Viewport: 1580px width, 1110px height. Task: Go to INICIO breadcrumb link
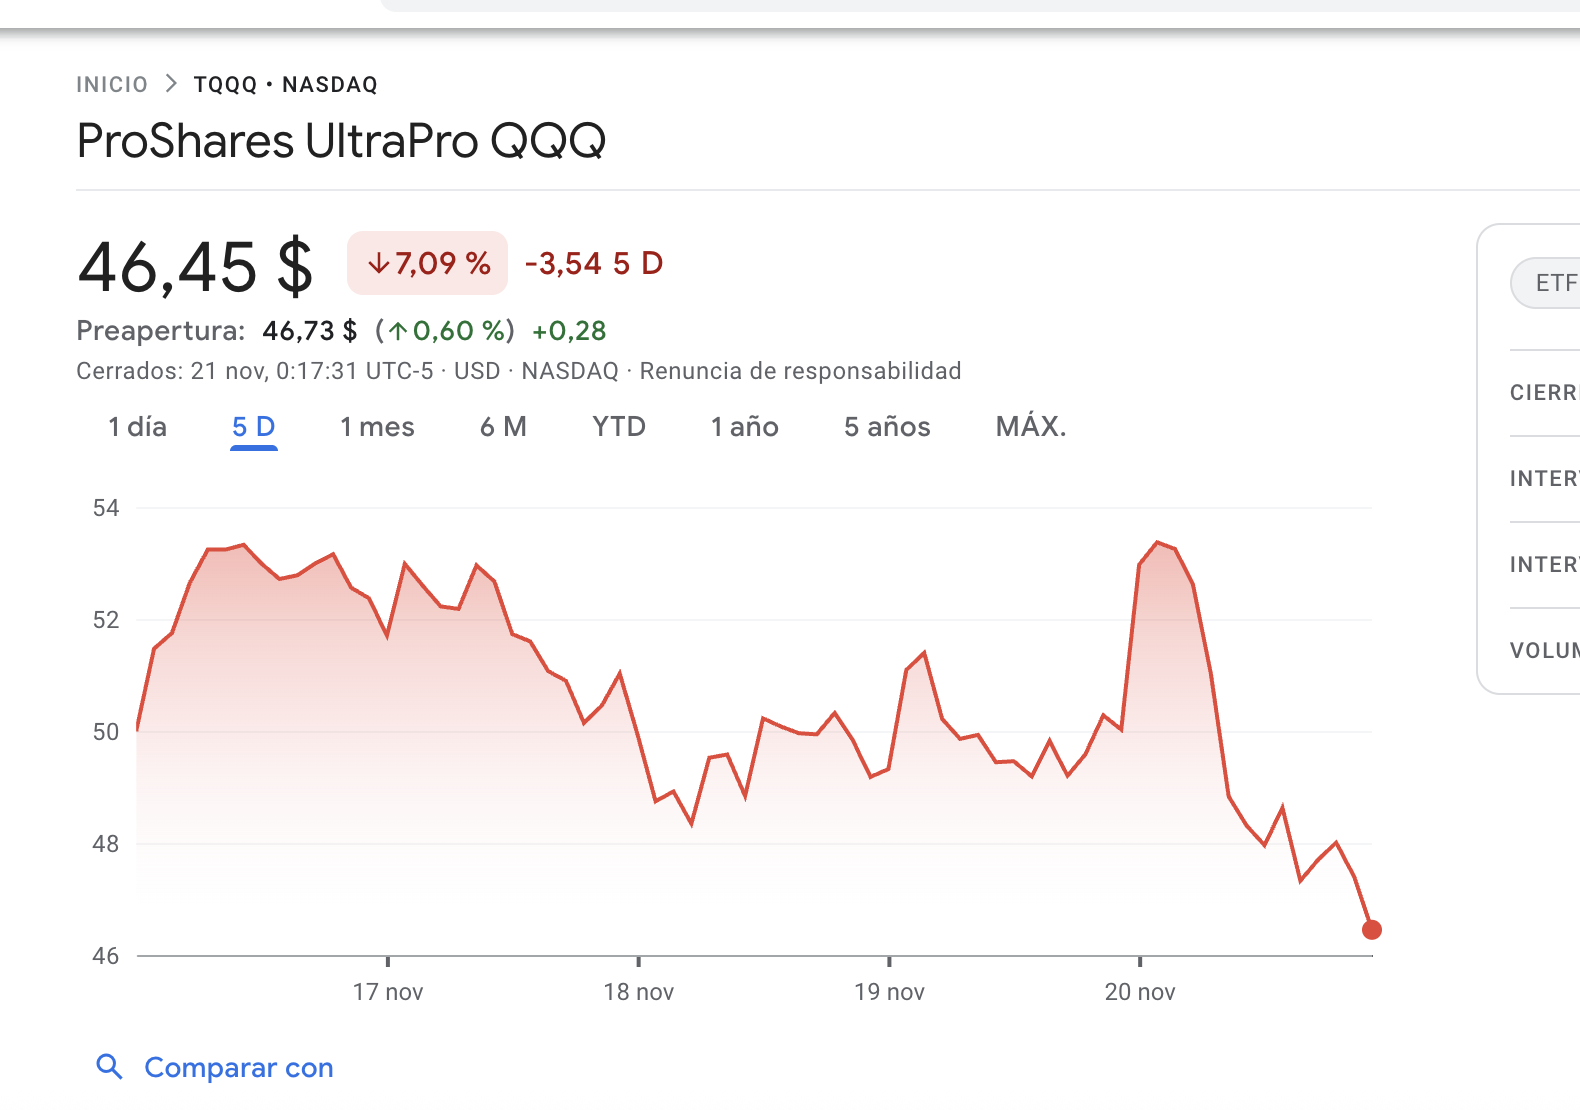click(x=112, y=85)
